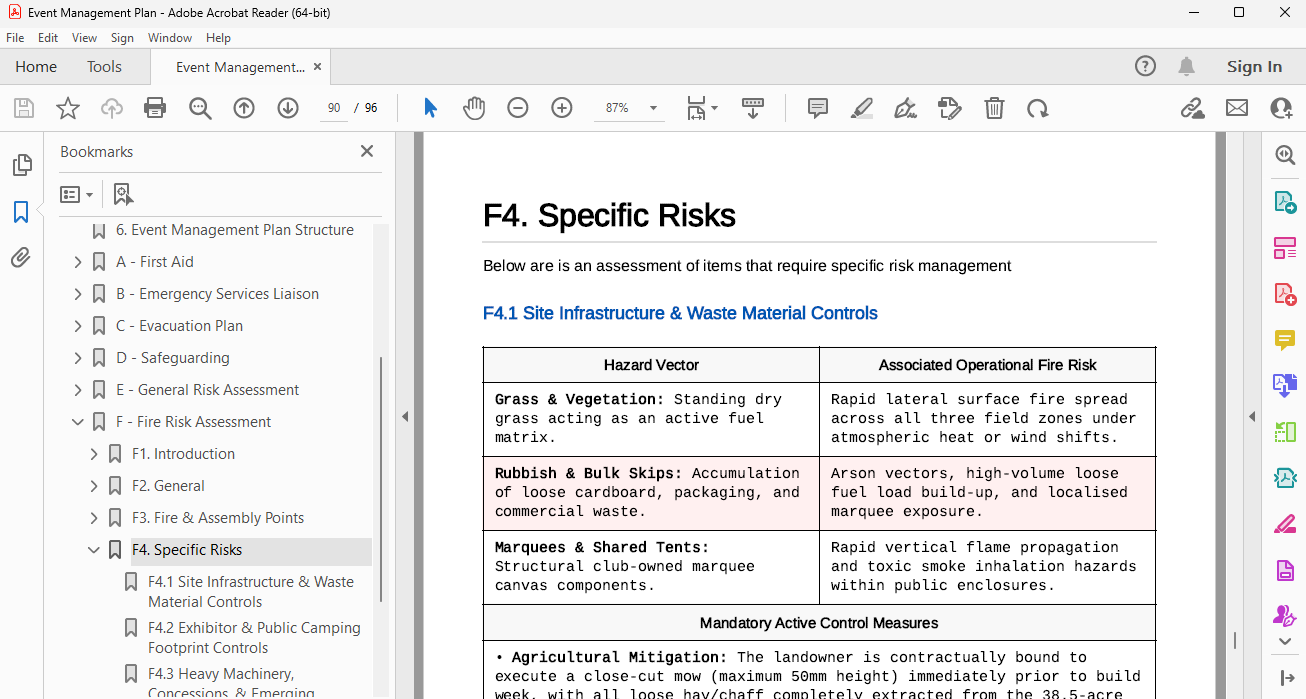The image size is (1306, 699).
Task: Add a comment with the sticky note tool
Action: (x=818, y=108)
